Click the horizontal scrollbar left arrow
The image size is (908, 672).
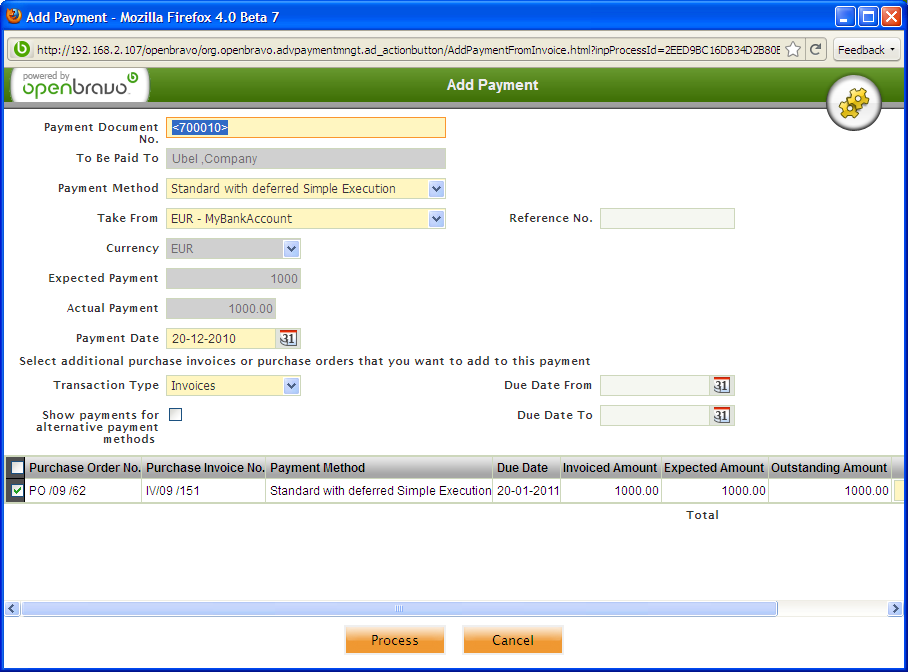(12, 609)
